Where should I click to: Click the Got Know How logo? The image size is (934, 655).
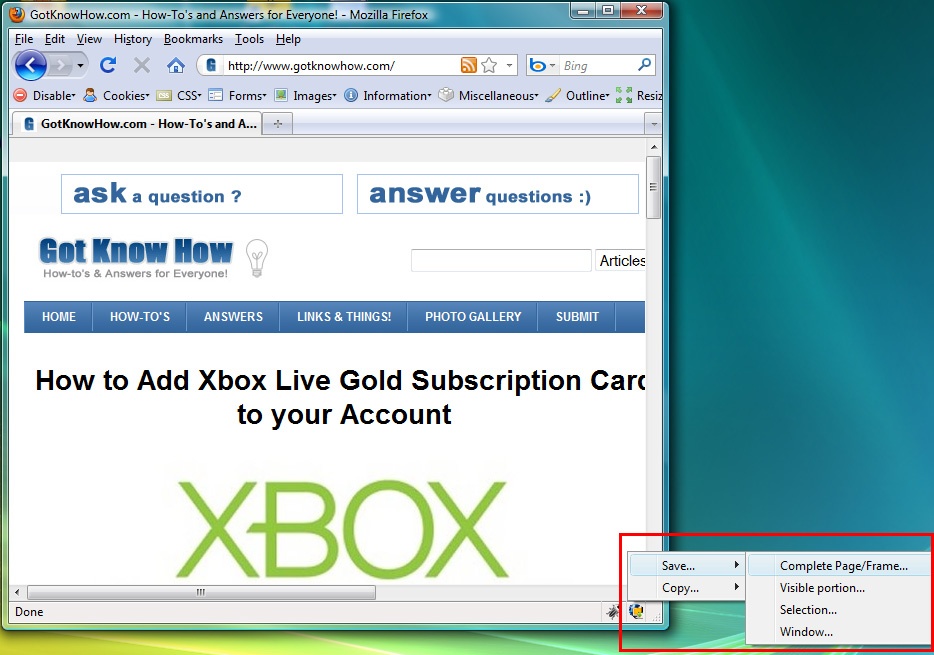click(x=136, y=258)
